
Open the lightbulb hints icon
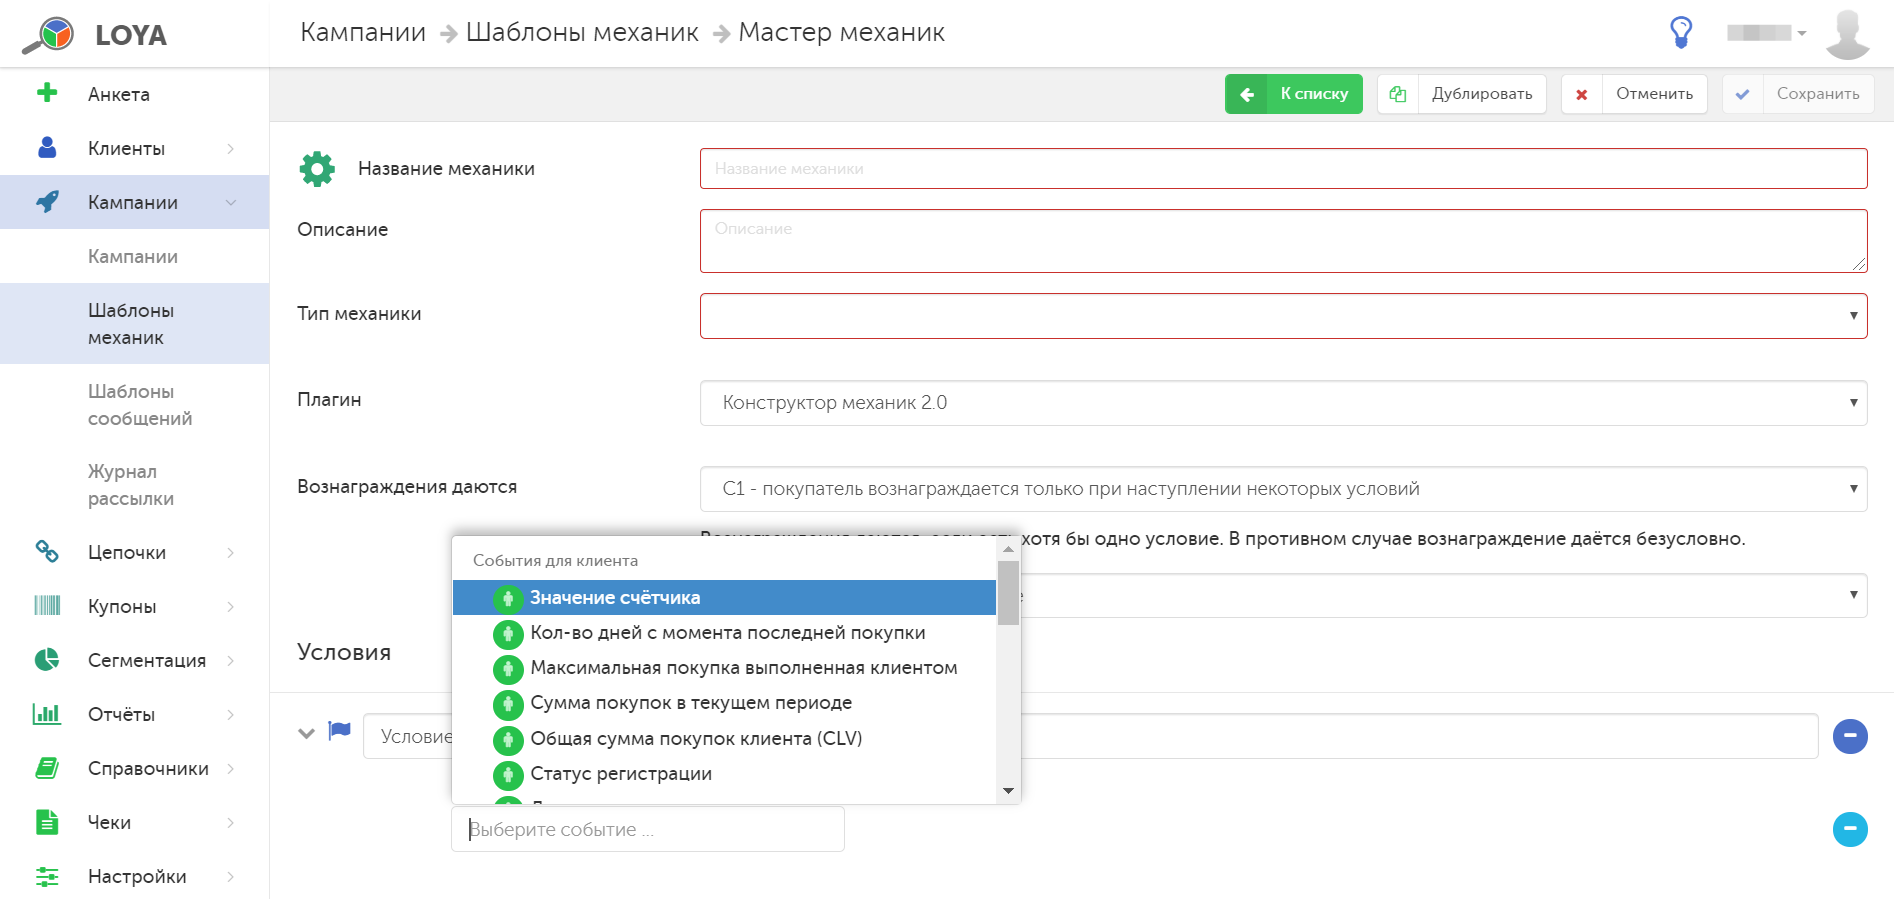pyautogui.click(x=1681, y=32)
